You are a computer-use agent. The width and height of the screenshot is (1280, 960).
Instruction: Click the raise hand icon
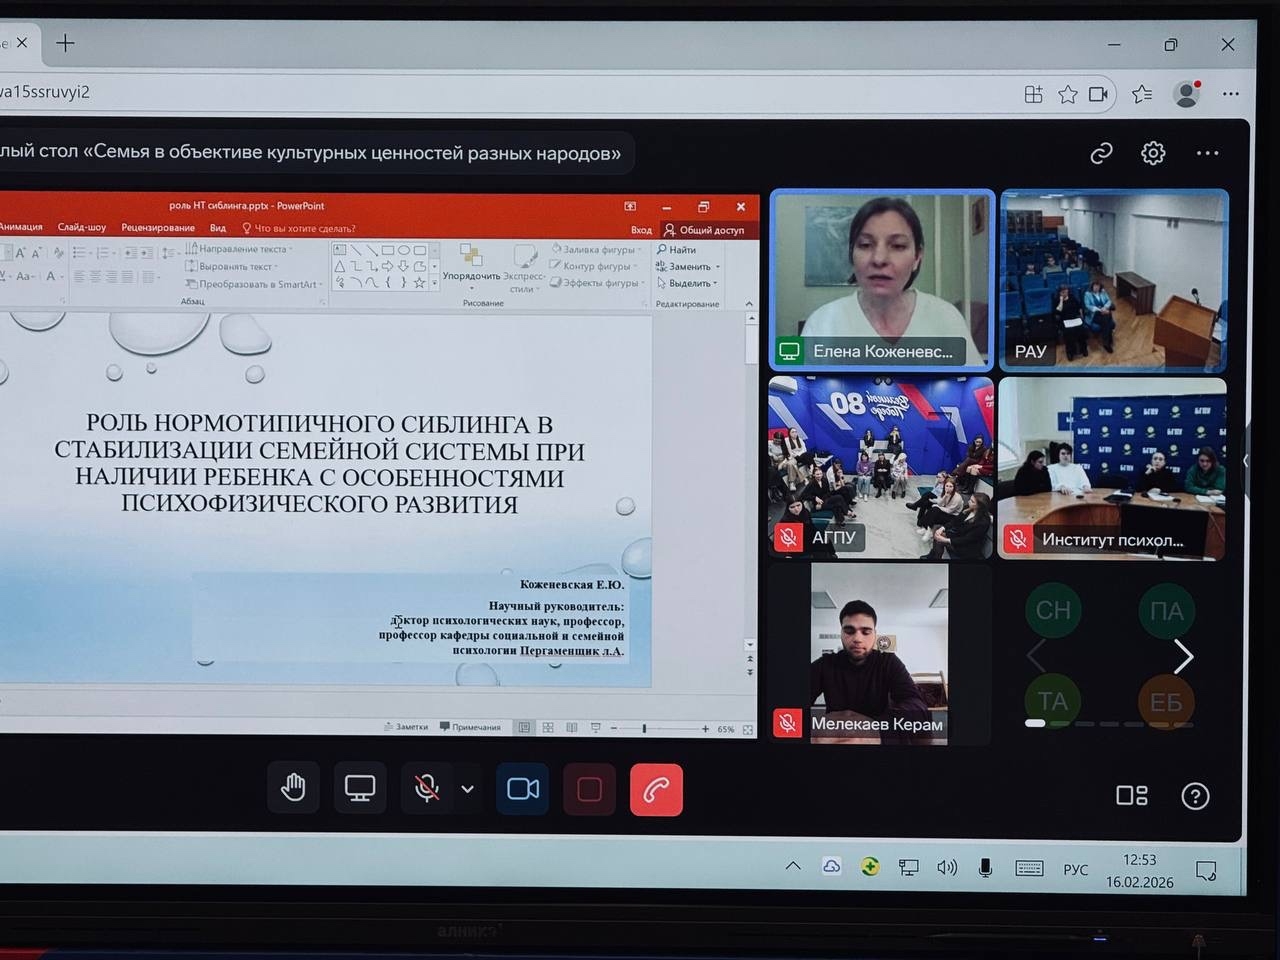pos(293,789)
